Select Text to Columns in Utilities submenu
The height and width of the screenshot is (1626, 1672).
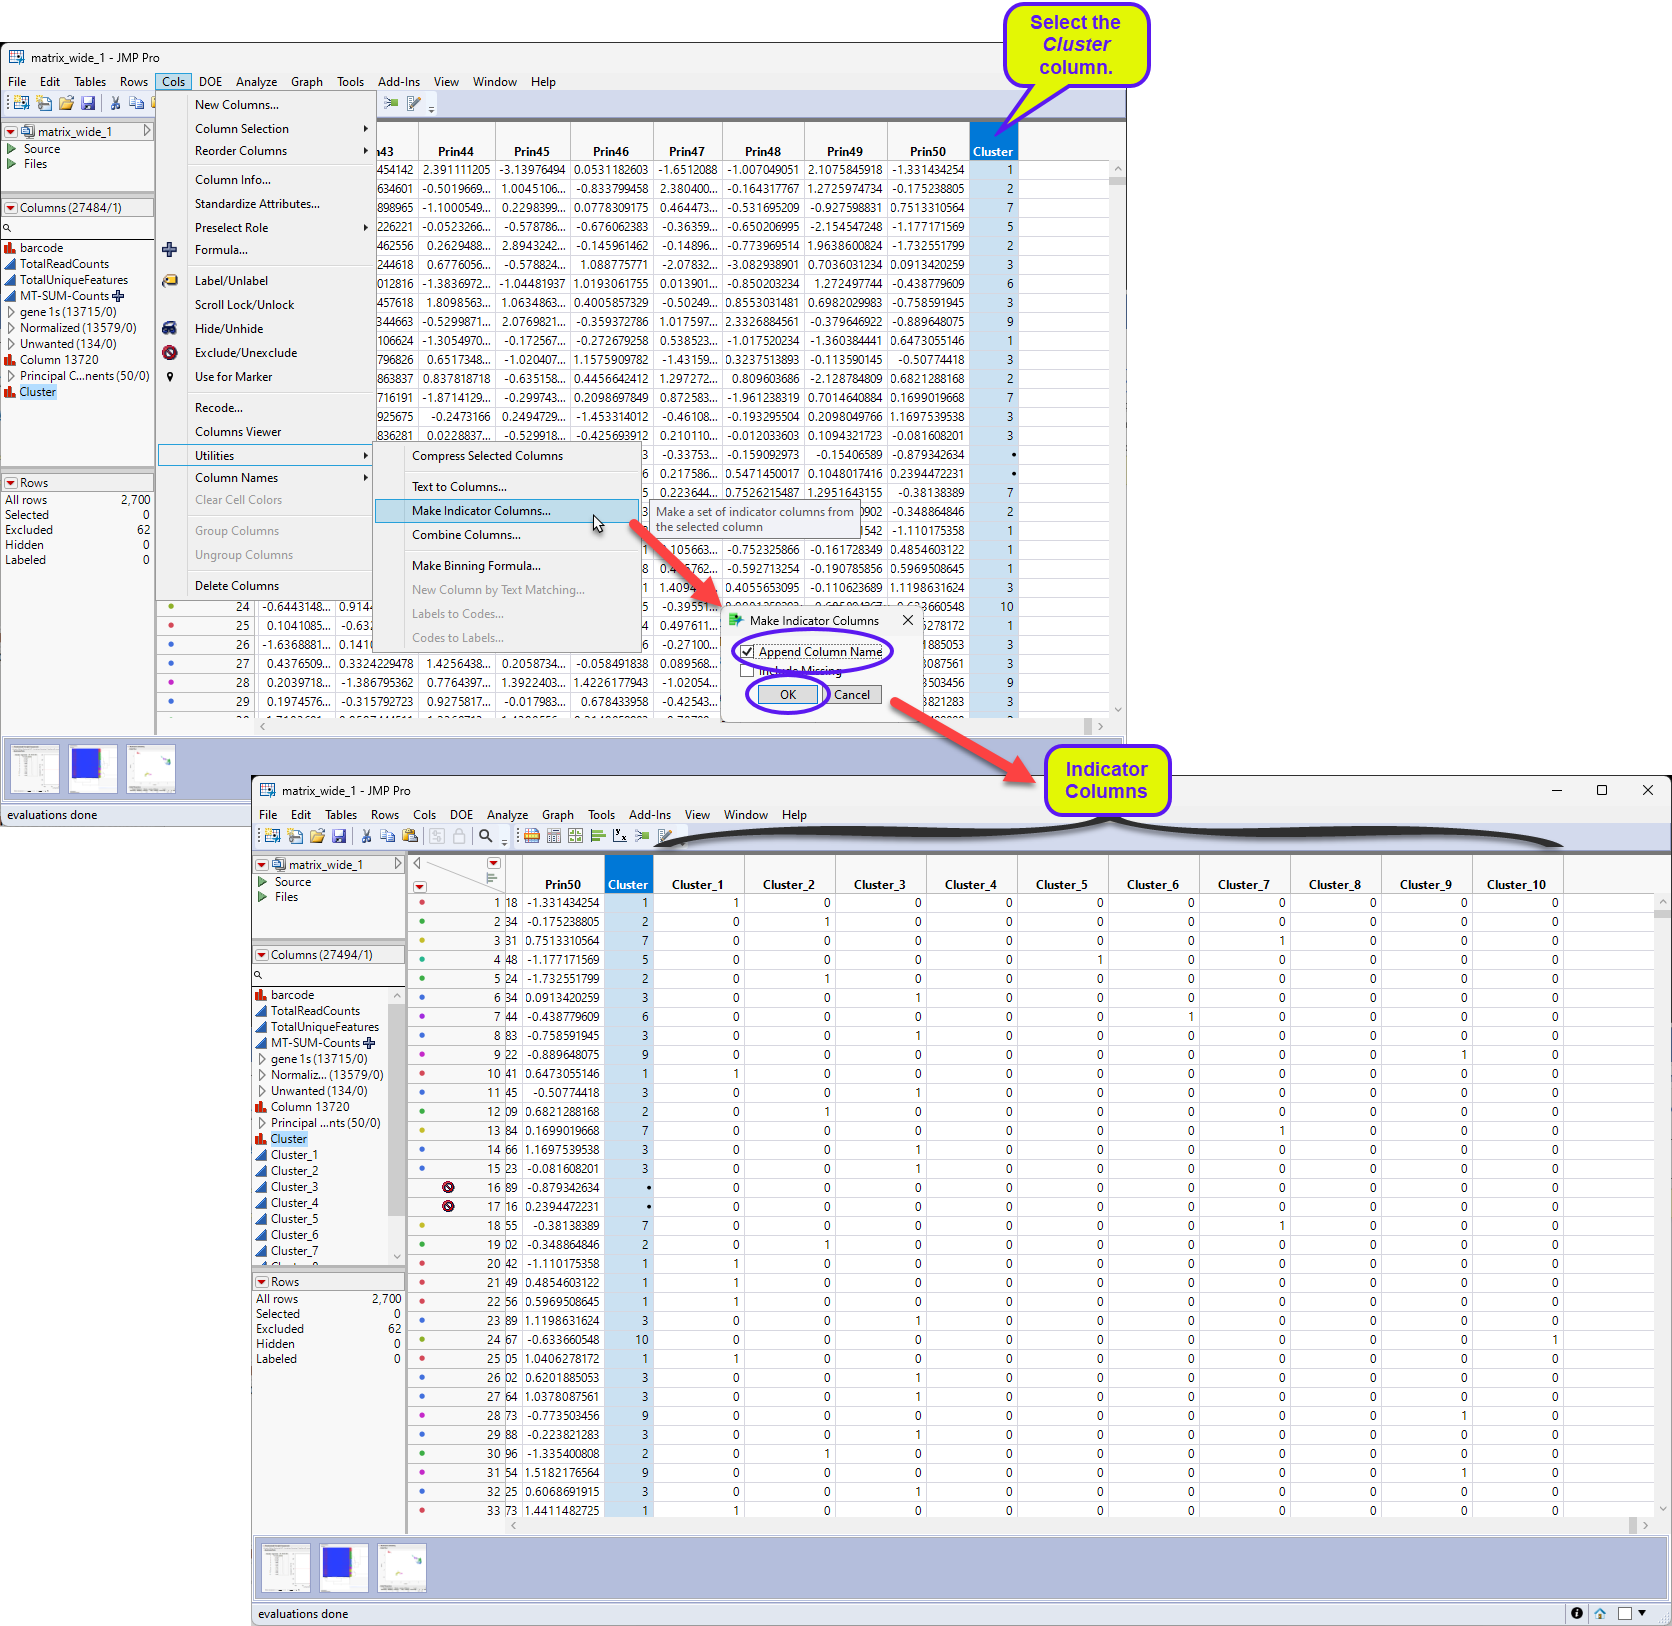(459, 487)
